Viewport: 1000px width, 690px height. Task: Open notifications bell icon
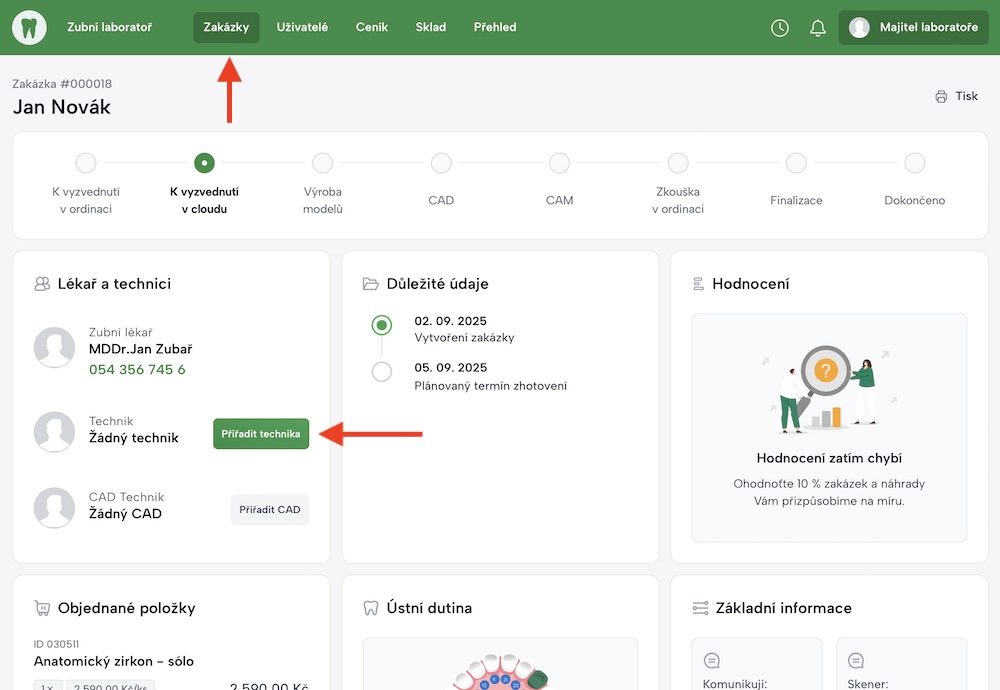[818, 28]
